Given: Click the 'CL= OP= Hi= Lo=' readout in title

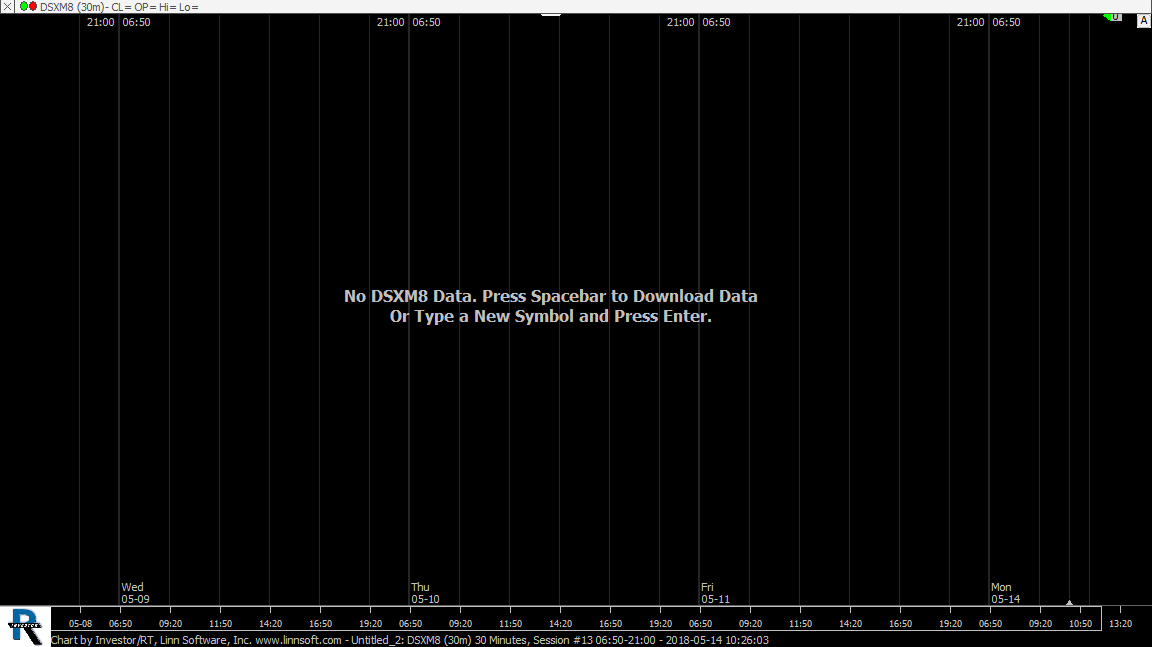Looking at the screenshot, I should tap(155, 7).
